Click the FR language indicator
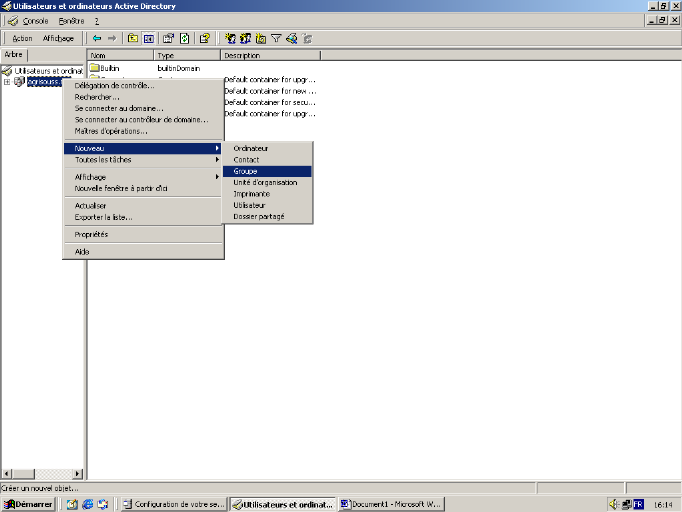The image size is (682, 512). [638, 504]
